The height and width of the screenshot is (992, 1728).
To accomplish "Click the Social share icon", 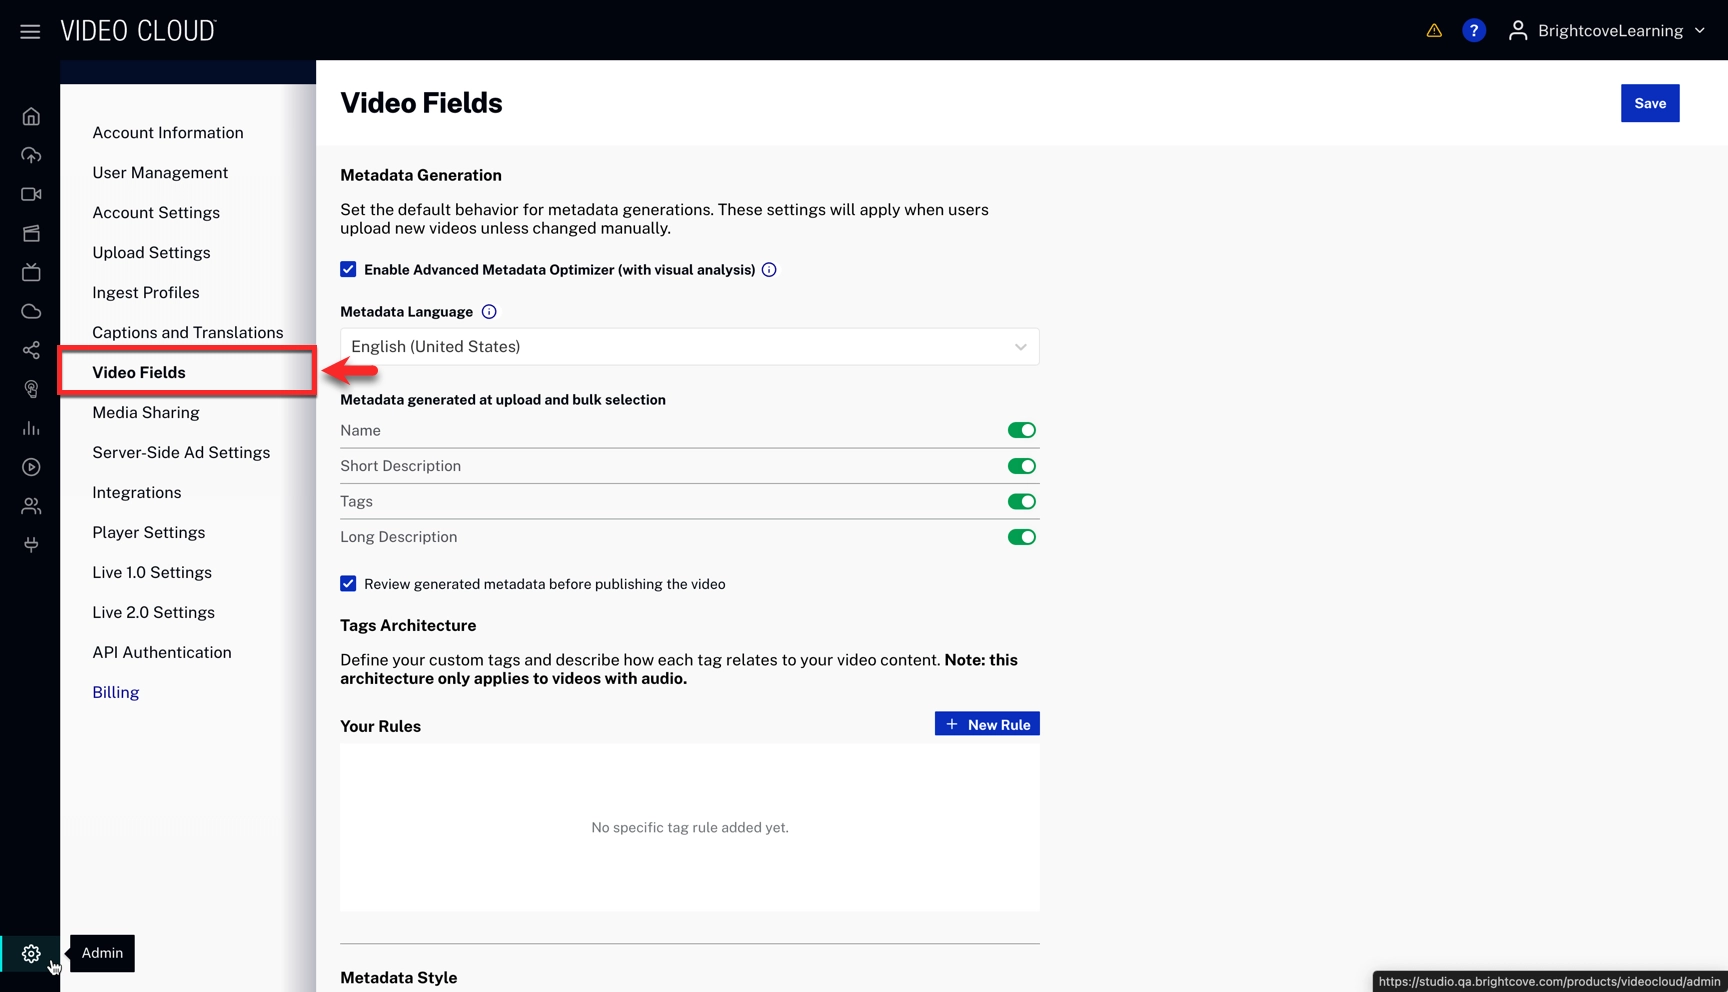I will (31, 350).
